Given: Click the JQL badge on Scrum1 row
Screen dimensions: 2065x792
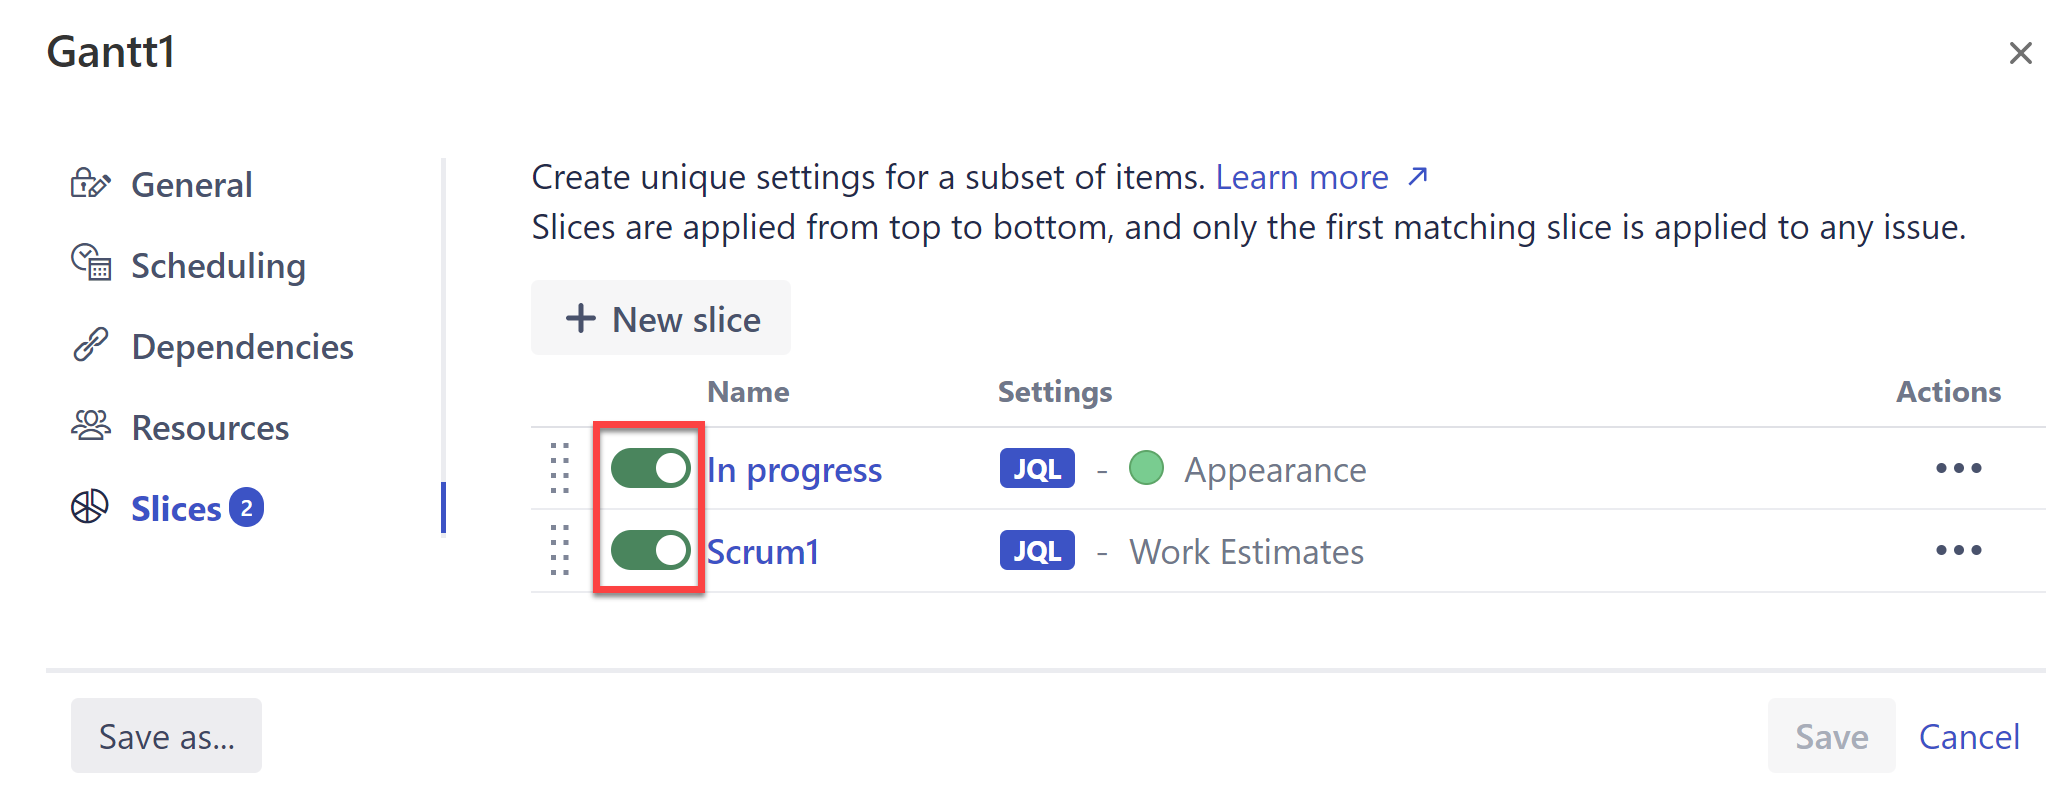Looking at the screenshot, I should [x=1037, y=550].
